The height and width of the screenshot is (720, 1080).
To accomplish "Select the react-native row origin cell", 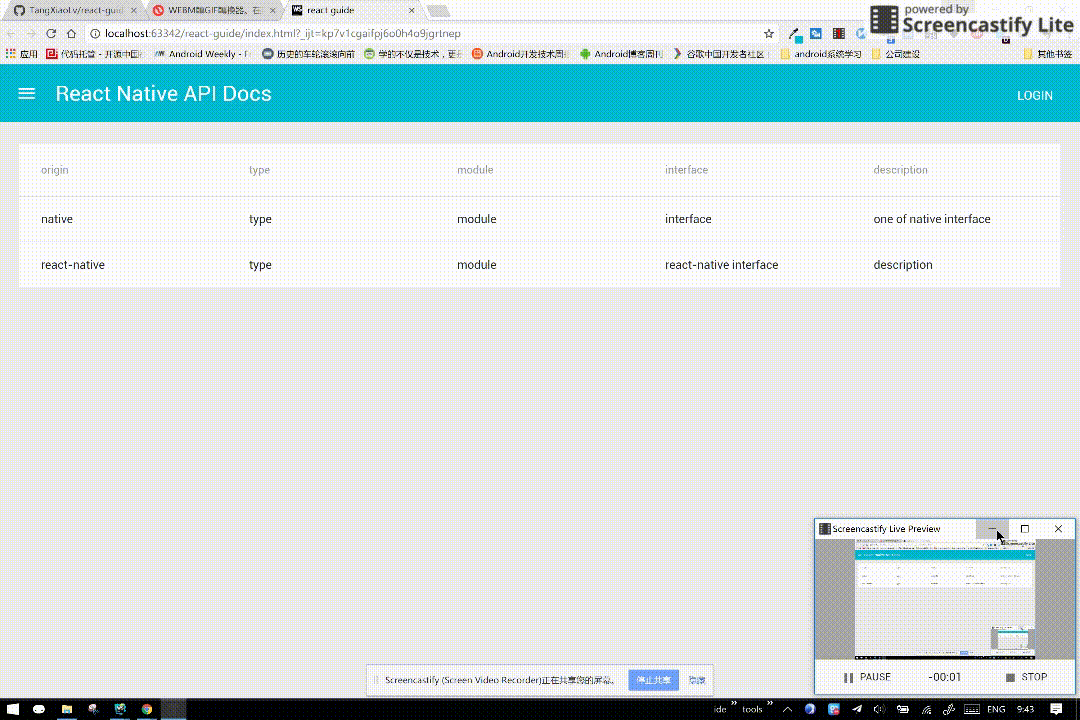I will tap(72, 265).
